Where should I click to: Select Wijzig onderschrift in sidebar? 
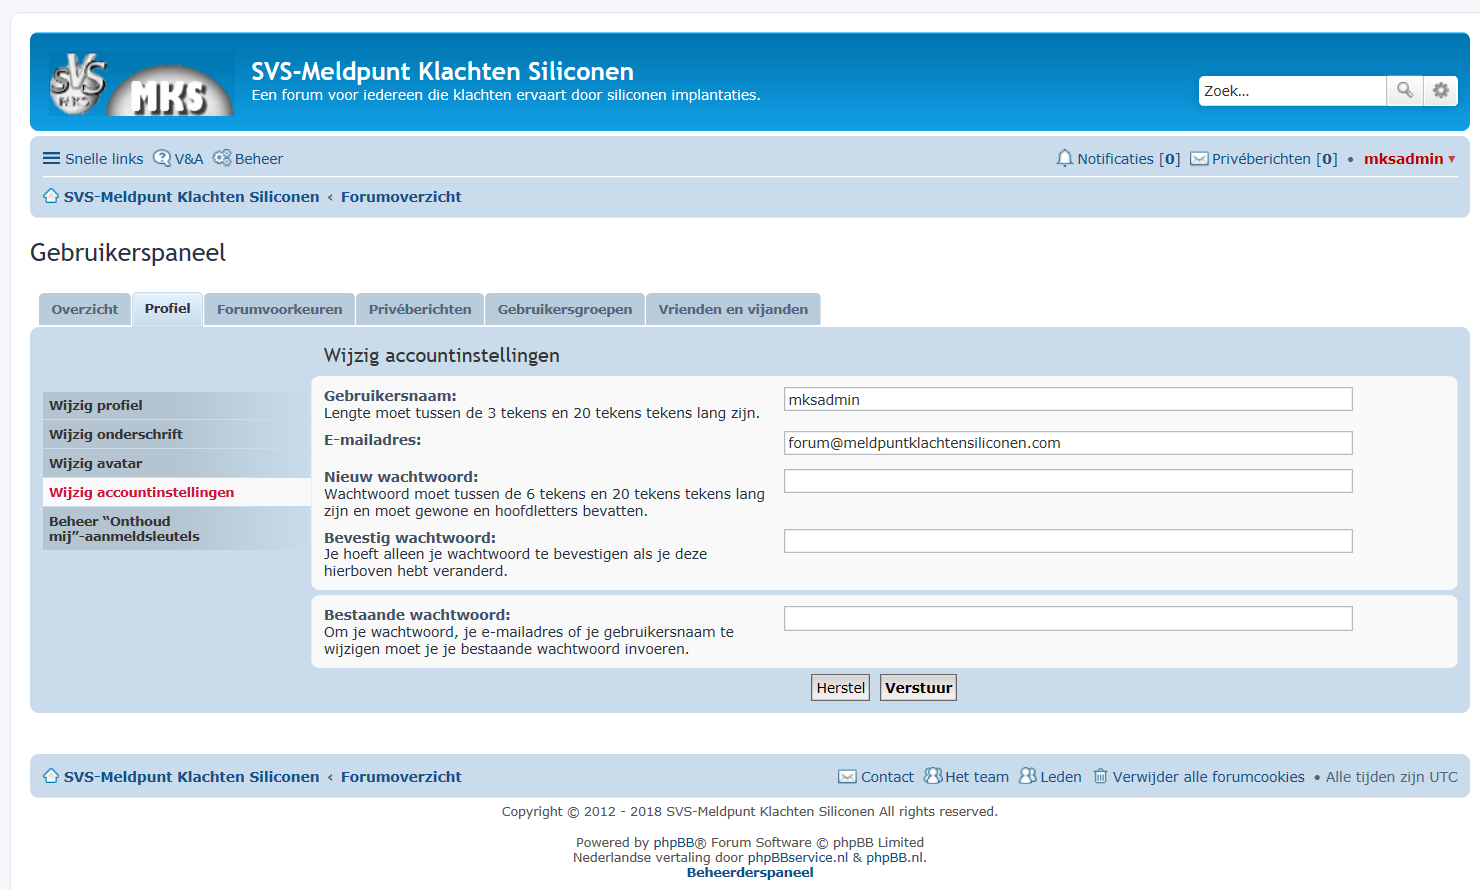(x=116, y=435)
